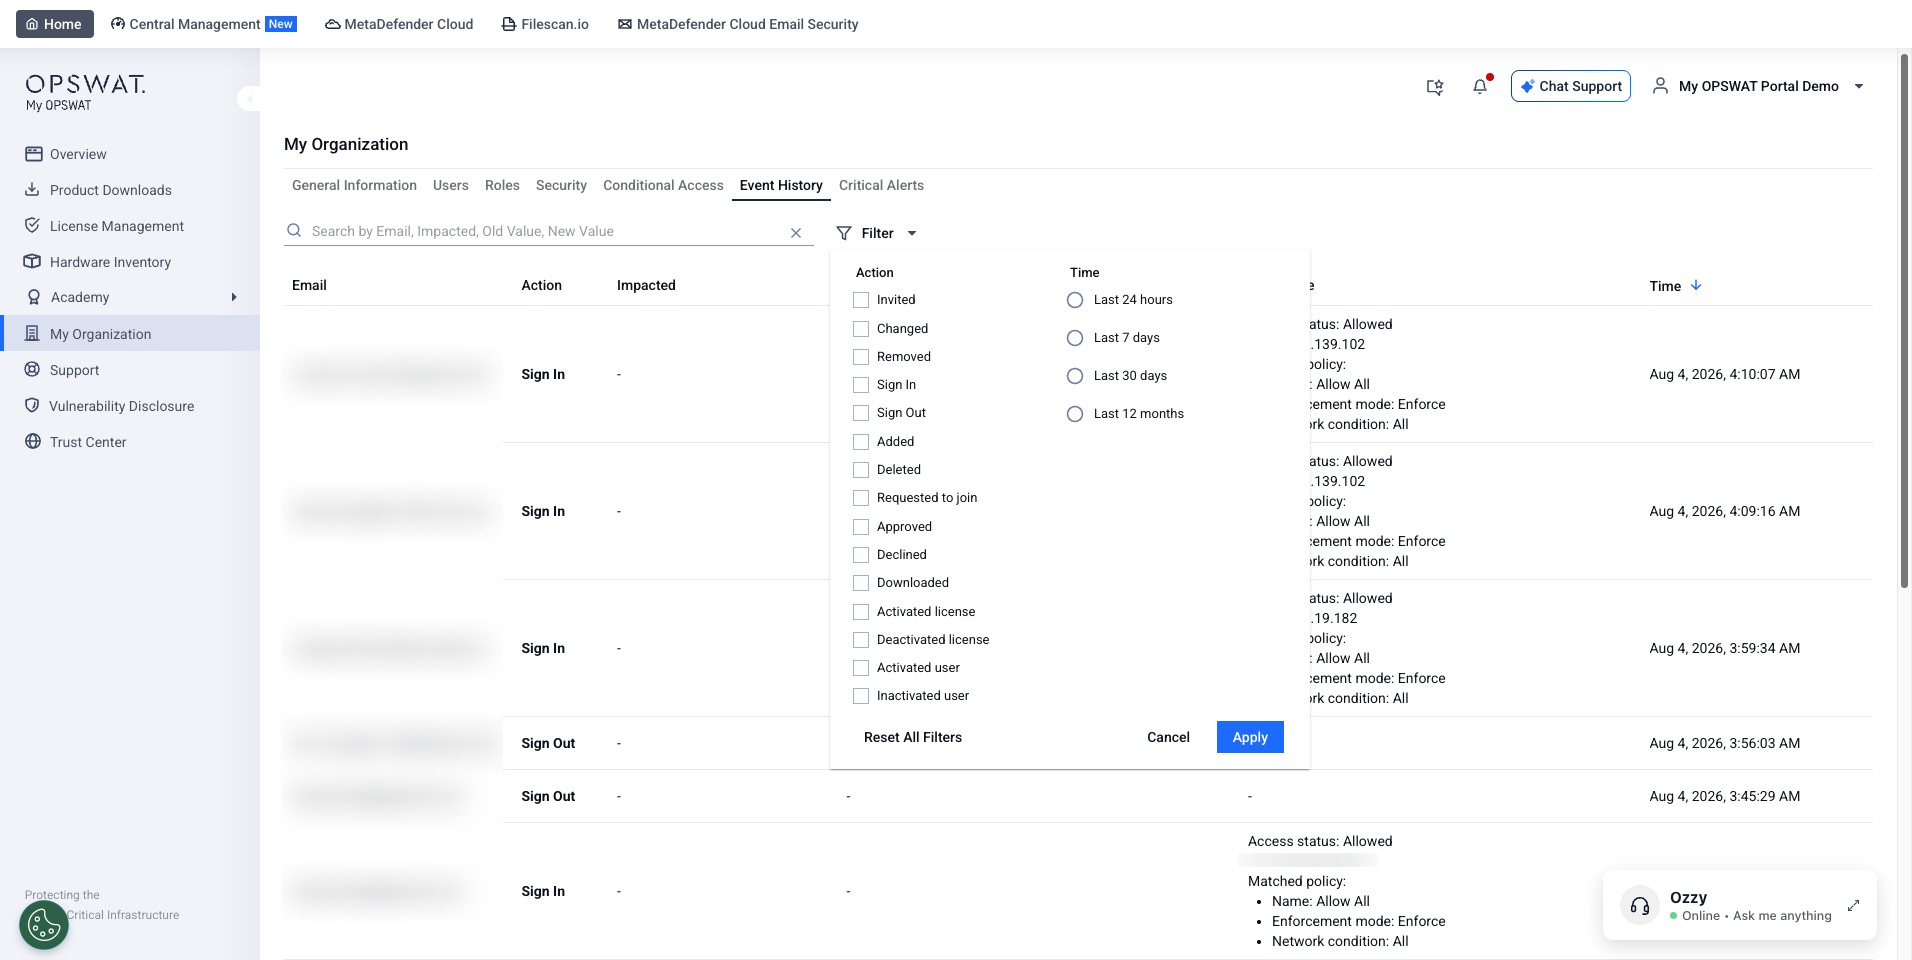Click the Email column header
Image resolution: width=1912 pixels, height=960 pixels.
pos(309,285)
